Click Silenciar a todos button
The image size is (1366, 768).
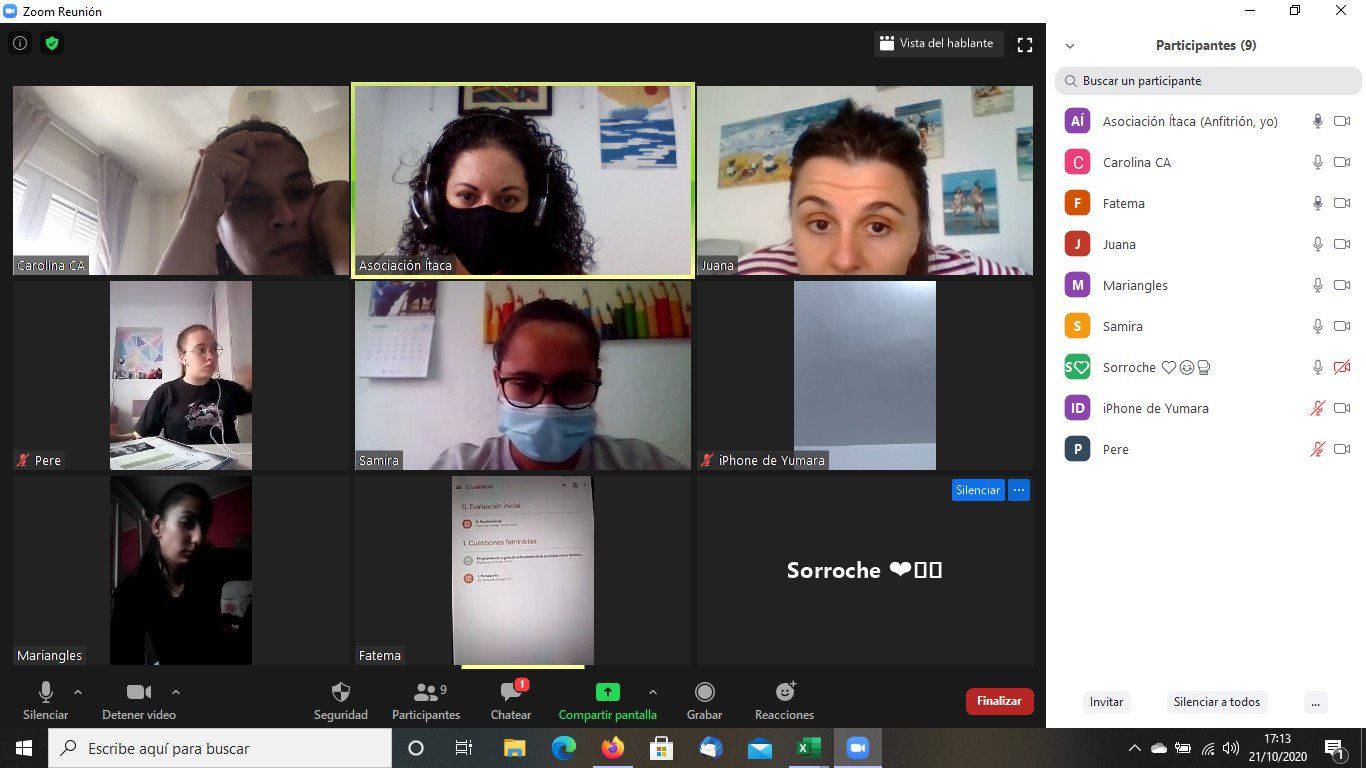tap(1217, 702)
